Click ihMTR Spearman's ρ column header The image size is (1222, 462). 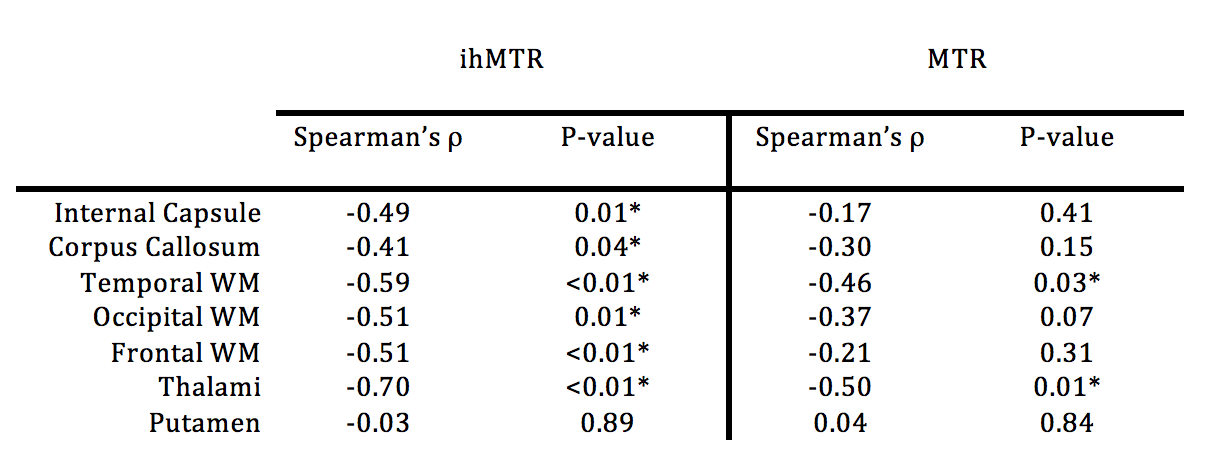point(378,138)
